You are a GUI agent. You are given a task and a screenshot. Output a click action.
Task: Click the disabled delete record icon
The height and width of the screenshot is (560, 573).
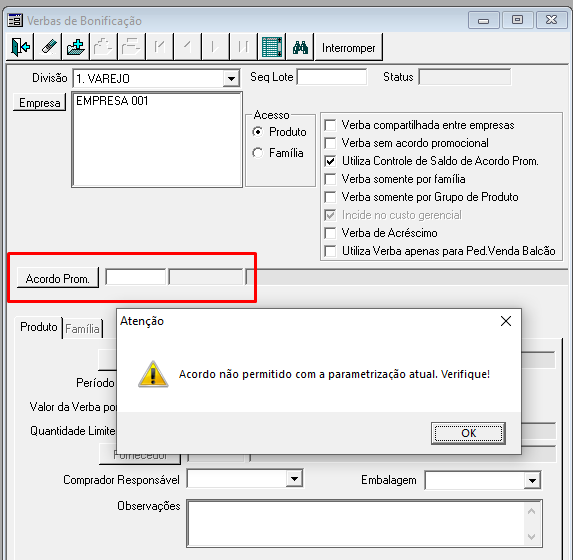click(131, 47)
